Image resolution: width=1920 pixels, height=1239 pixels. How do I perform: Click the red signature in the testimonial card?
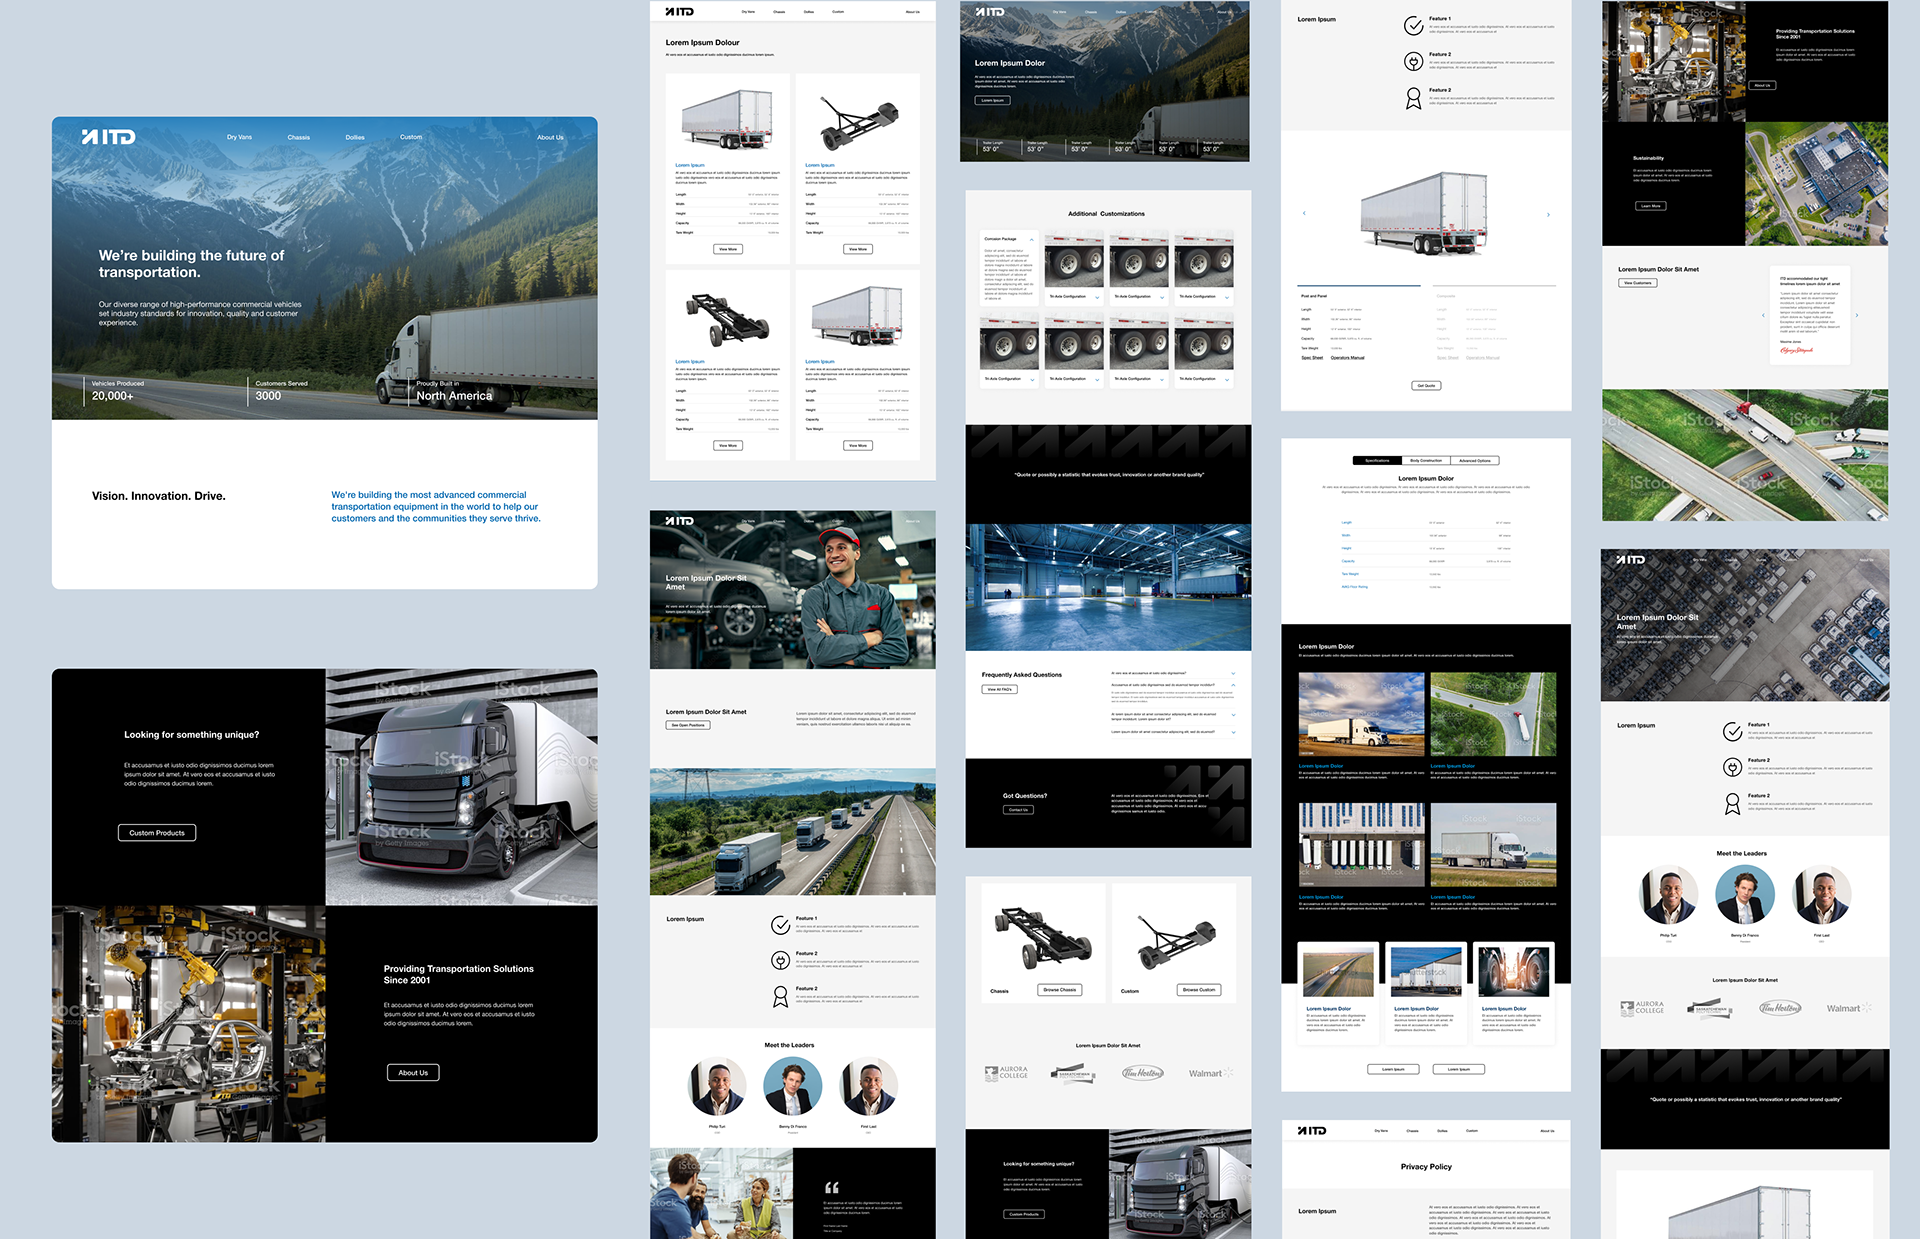point(1796,350)
